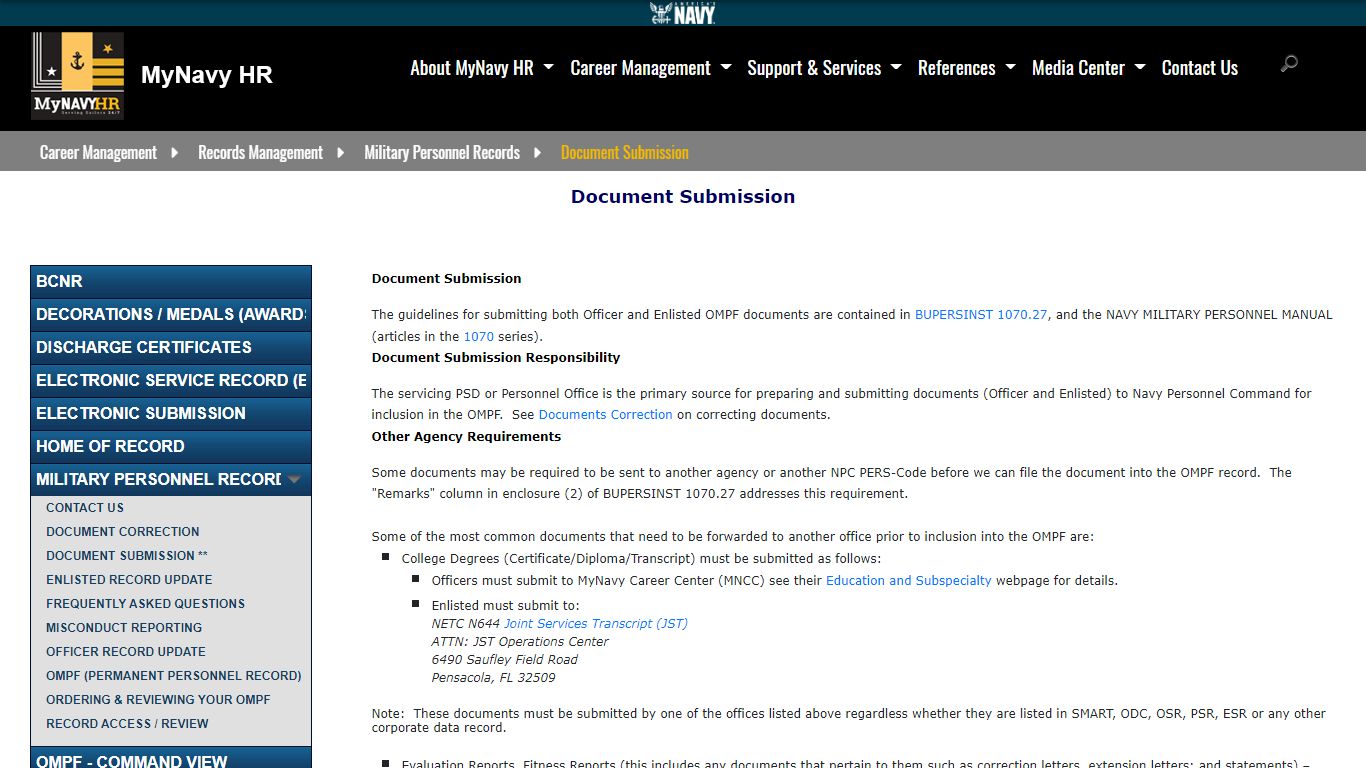Open sidebar Contact Us link
The width and height of the screenshot is (1366, 768).
(x=85, y=508)
